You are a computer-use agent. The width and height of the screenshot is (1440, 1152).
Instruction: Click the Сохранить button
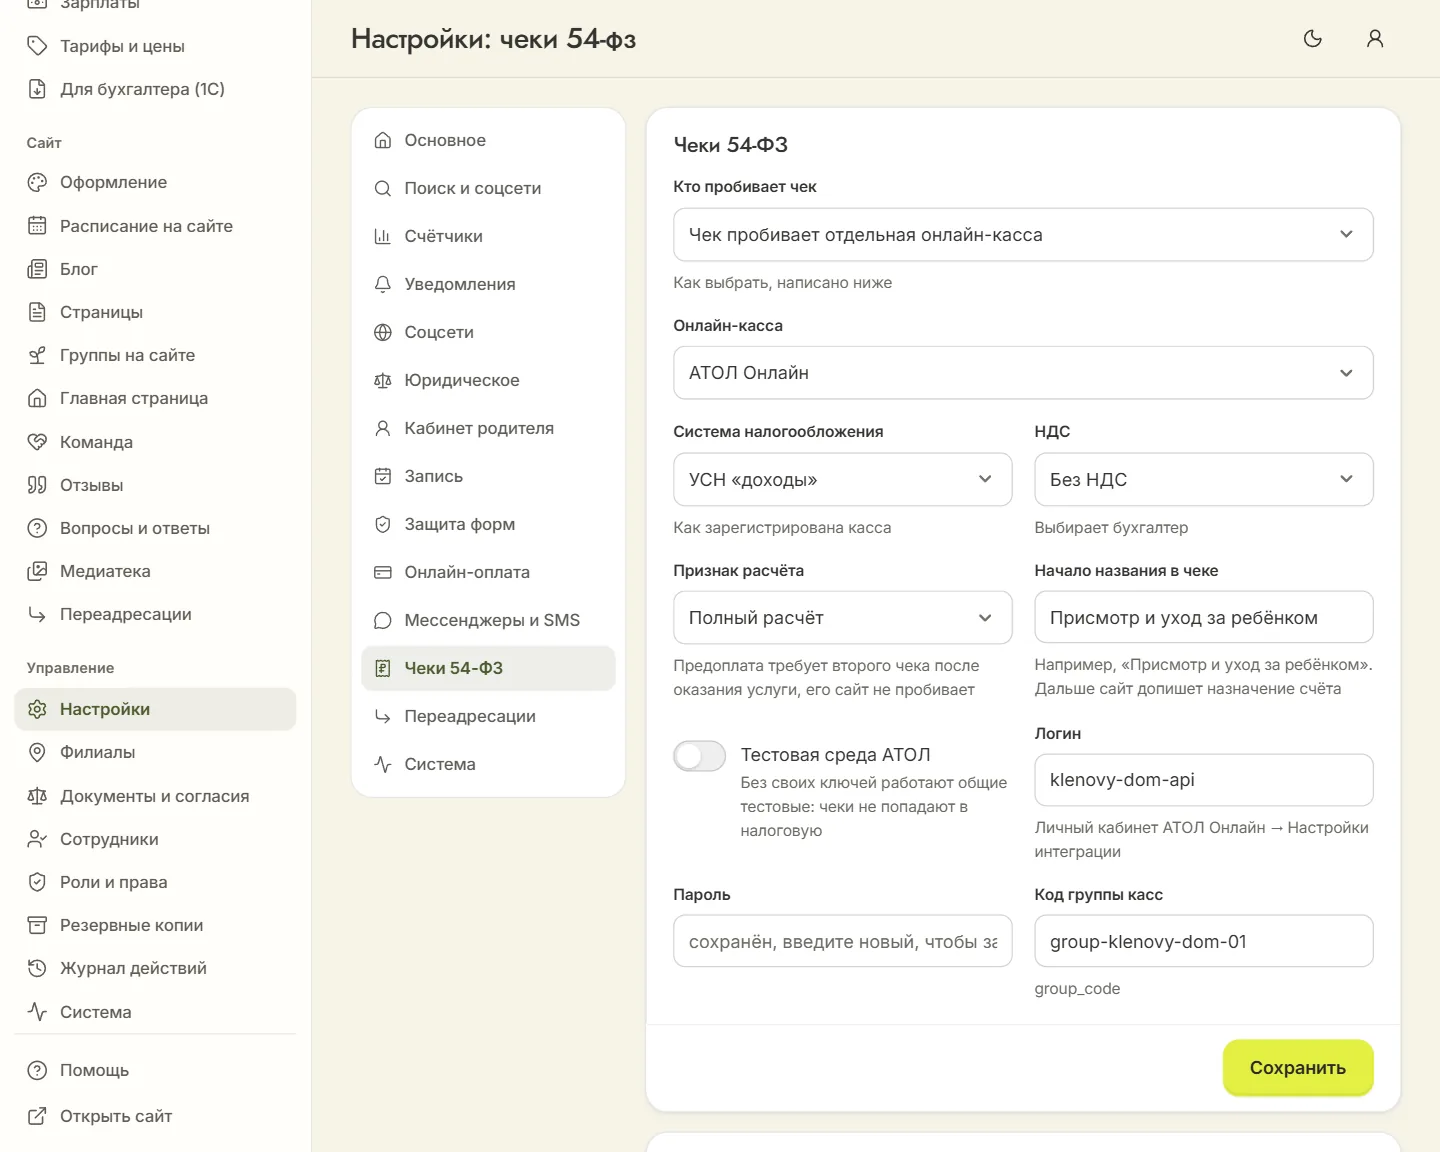point(1297,1068)
